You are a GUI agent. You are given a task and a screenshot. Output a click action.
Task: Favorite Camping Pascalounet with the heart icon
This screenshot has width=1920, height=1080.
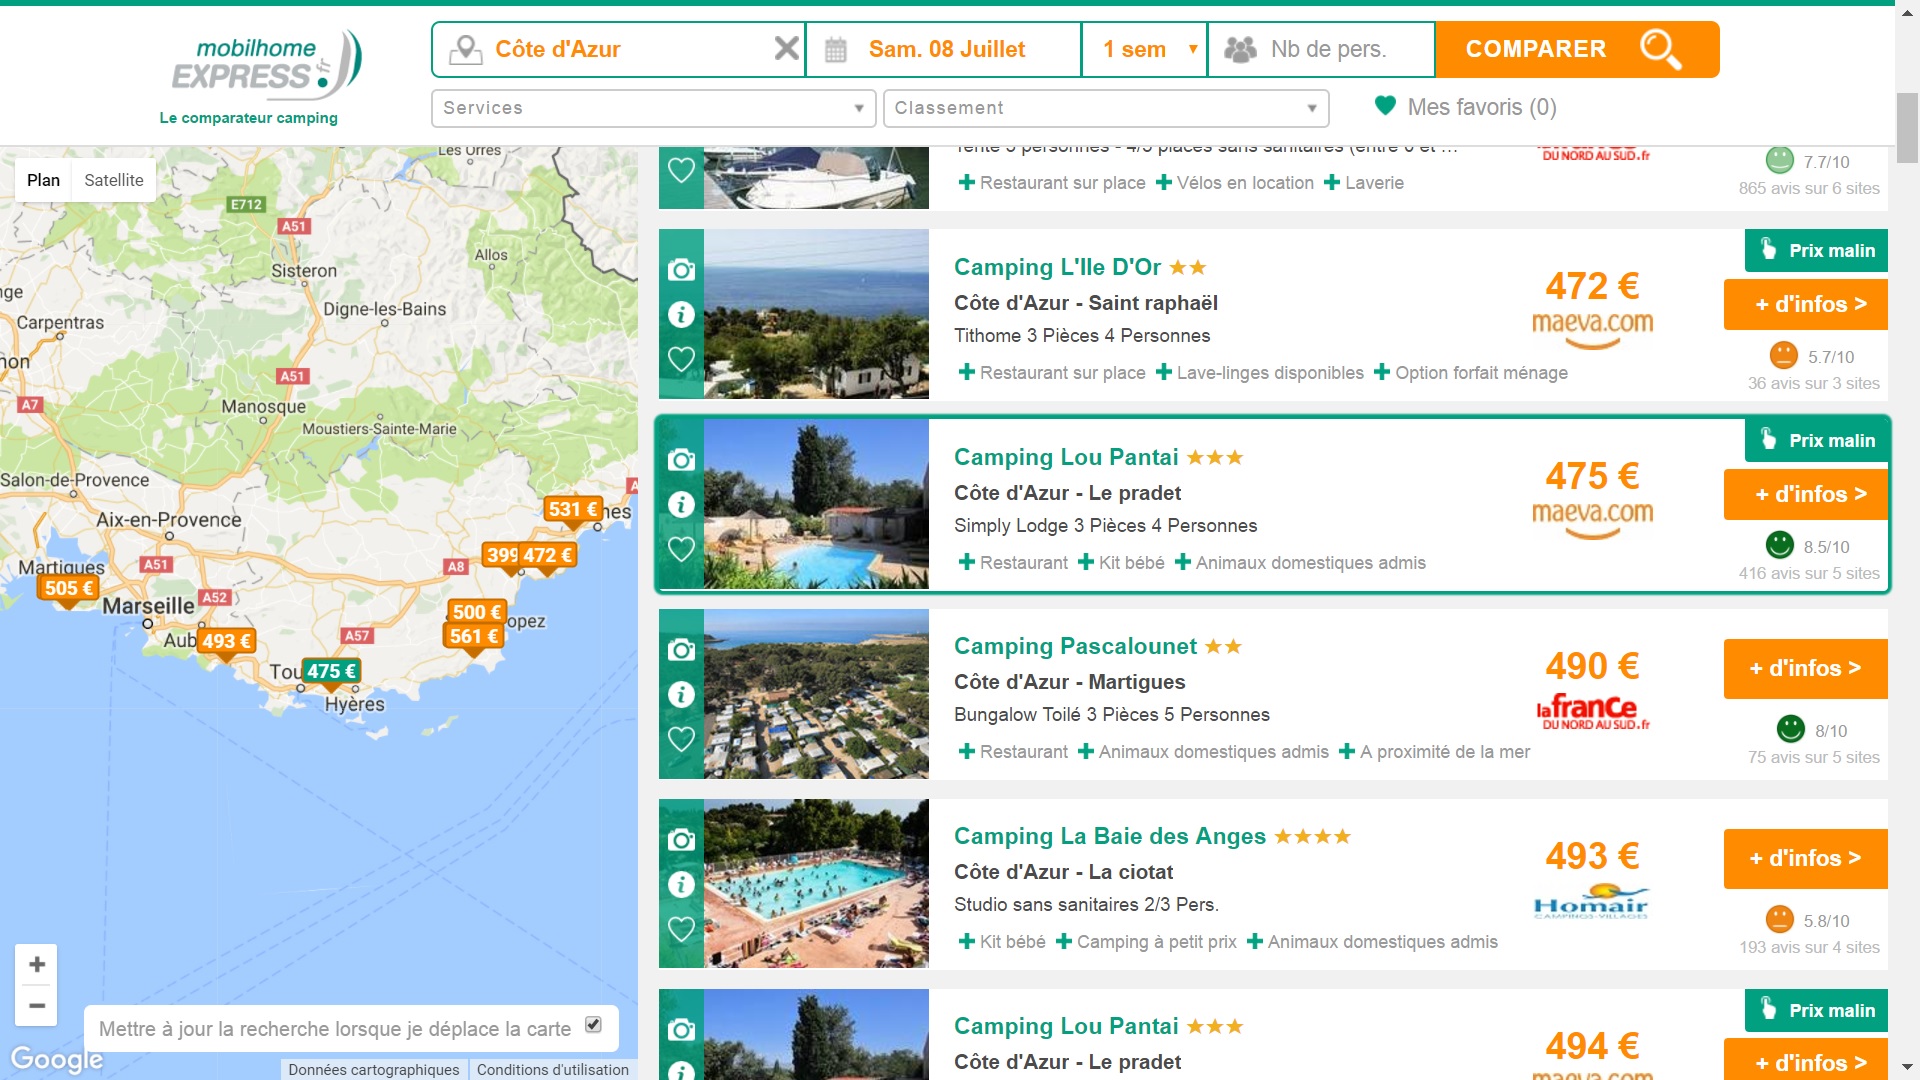(681, 739)
